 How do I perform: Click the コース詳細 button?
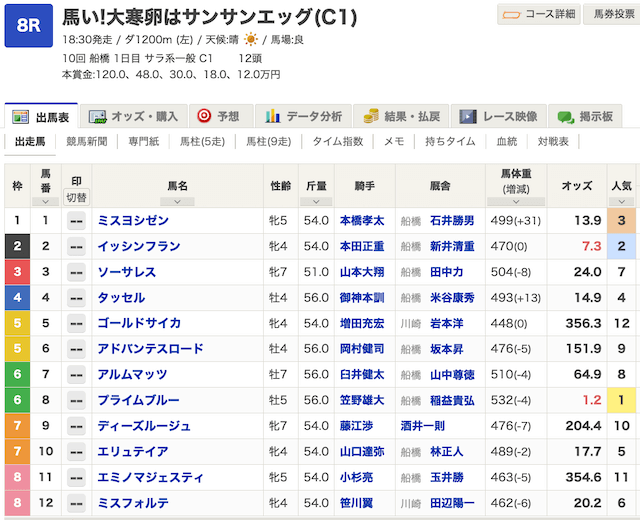pyautogui.click(x=538, y=15)
